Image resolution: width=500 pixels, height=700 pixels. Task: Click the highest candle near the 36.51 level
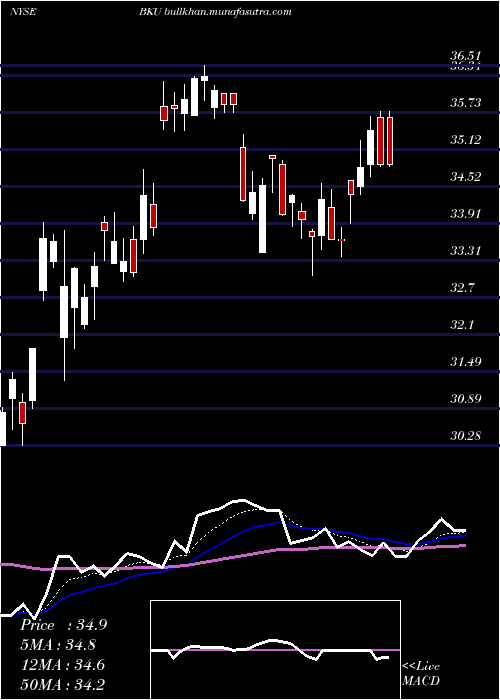pos(204,83)
